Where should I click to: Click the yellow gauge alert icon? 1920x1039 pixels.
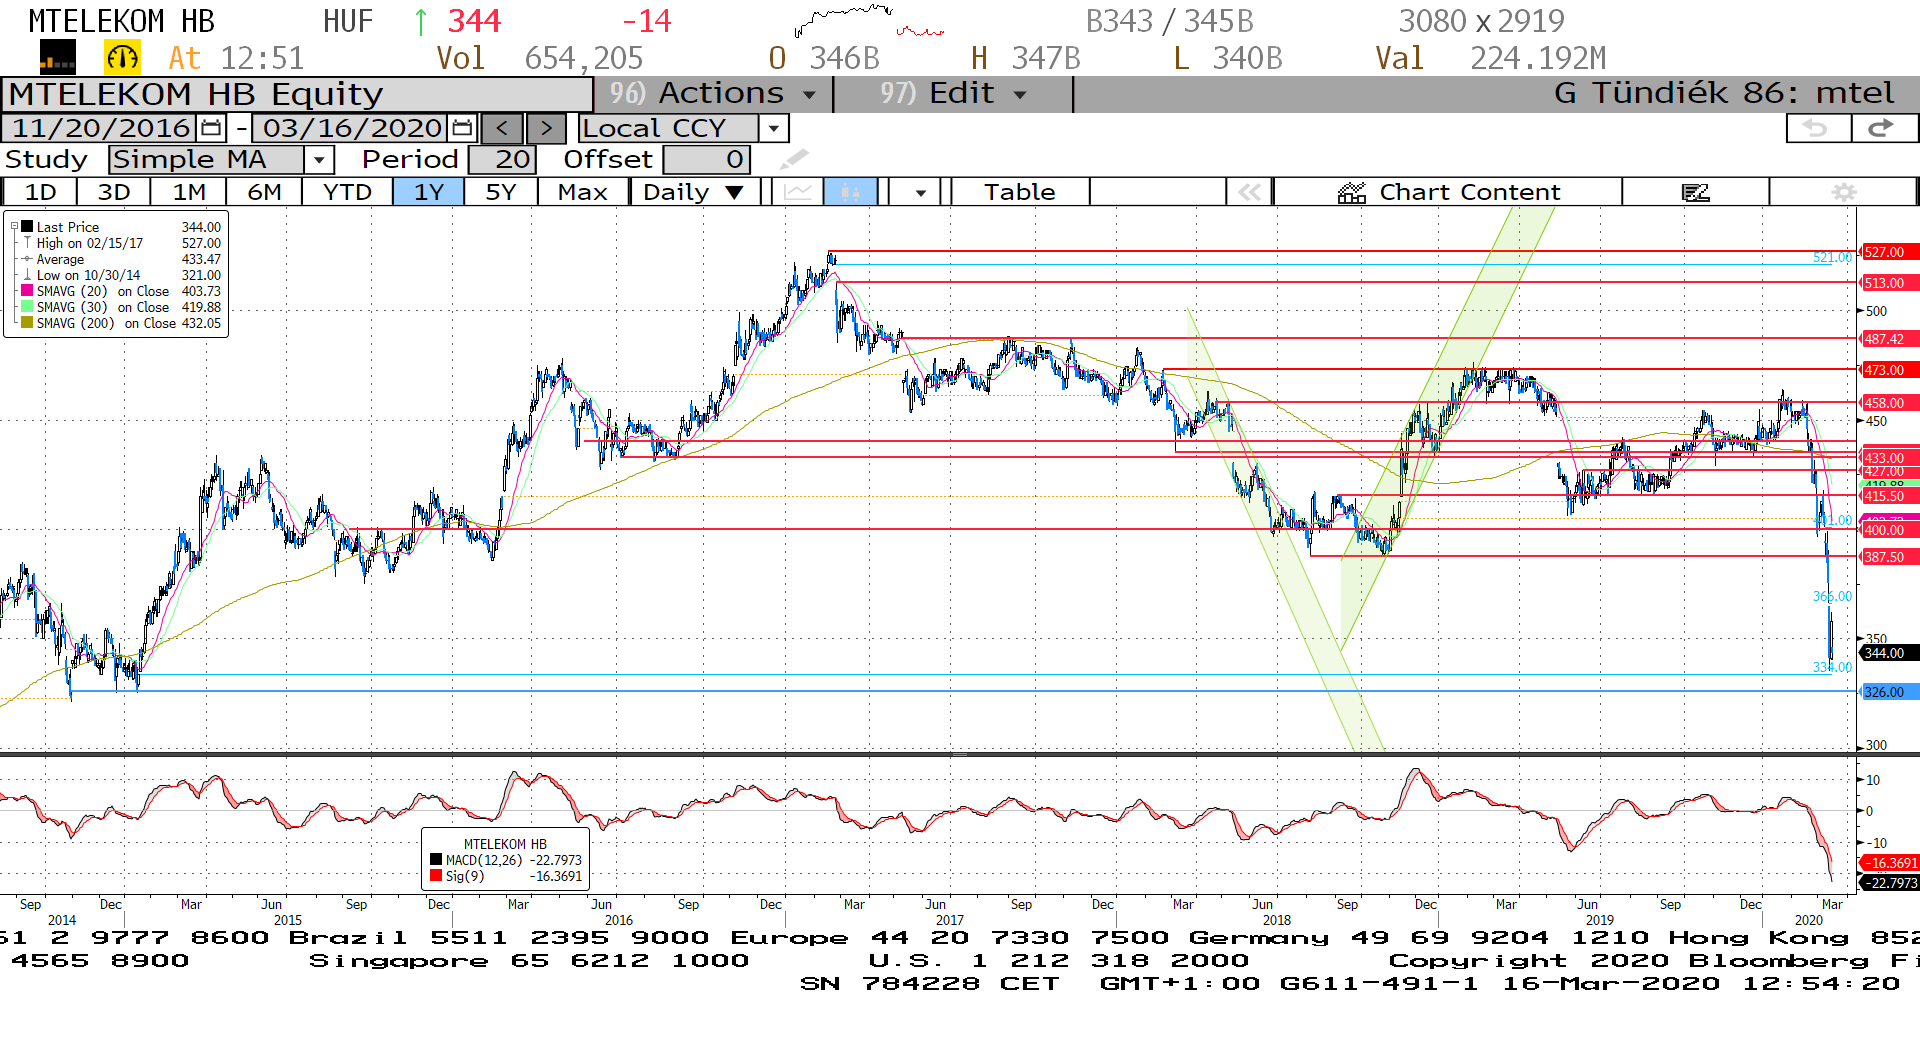click(122, 58)
